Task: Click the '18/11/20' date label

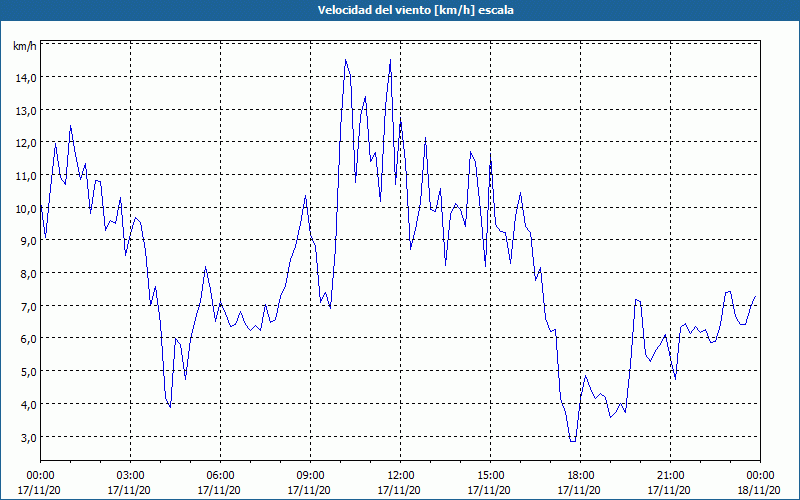Action: pos(759,490)
